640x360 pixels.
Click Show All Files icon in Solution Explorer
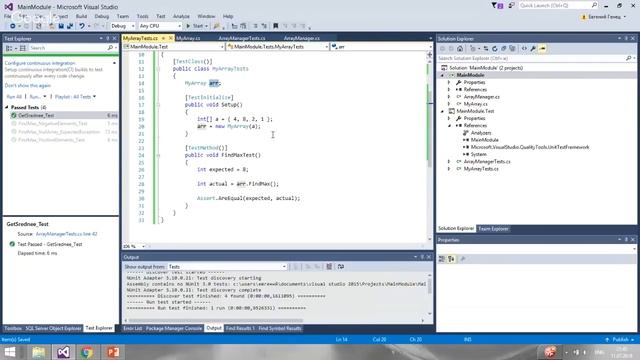513,49
